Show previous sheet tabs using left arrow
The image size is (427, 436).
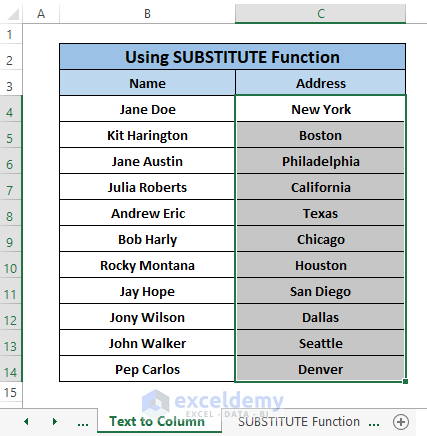(x=26, y=422)
